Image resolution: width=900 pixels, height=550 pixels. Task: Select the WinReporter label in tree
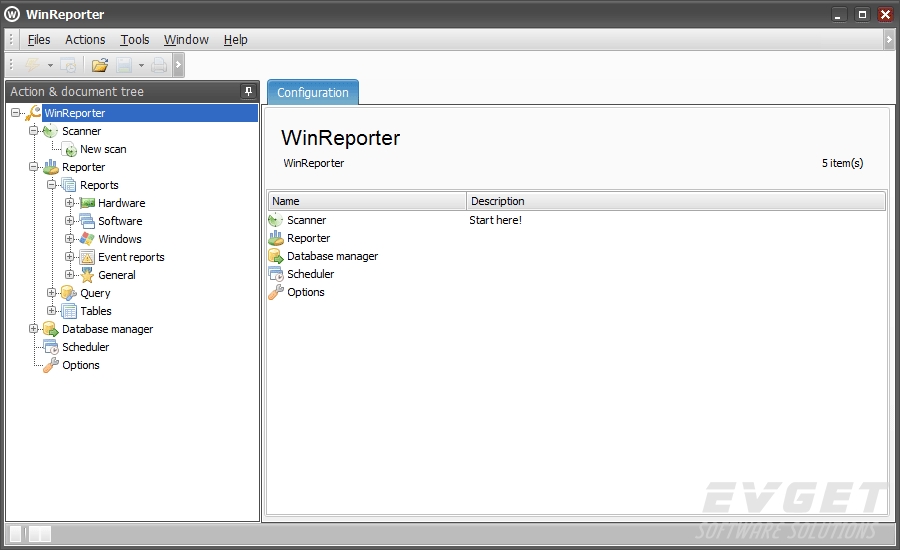tap(75, 113)
